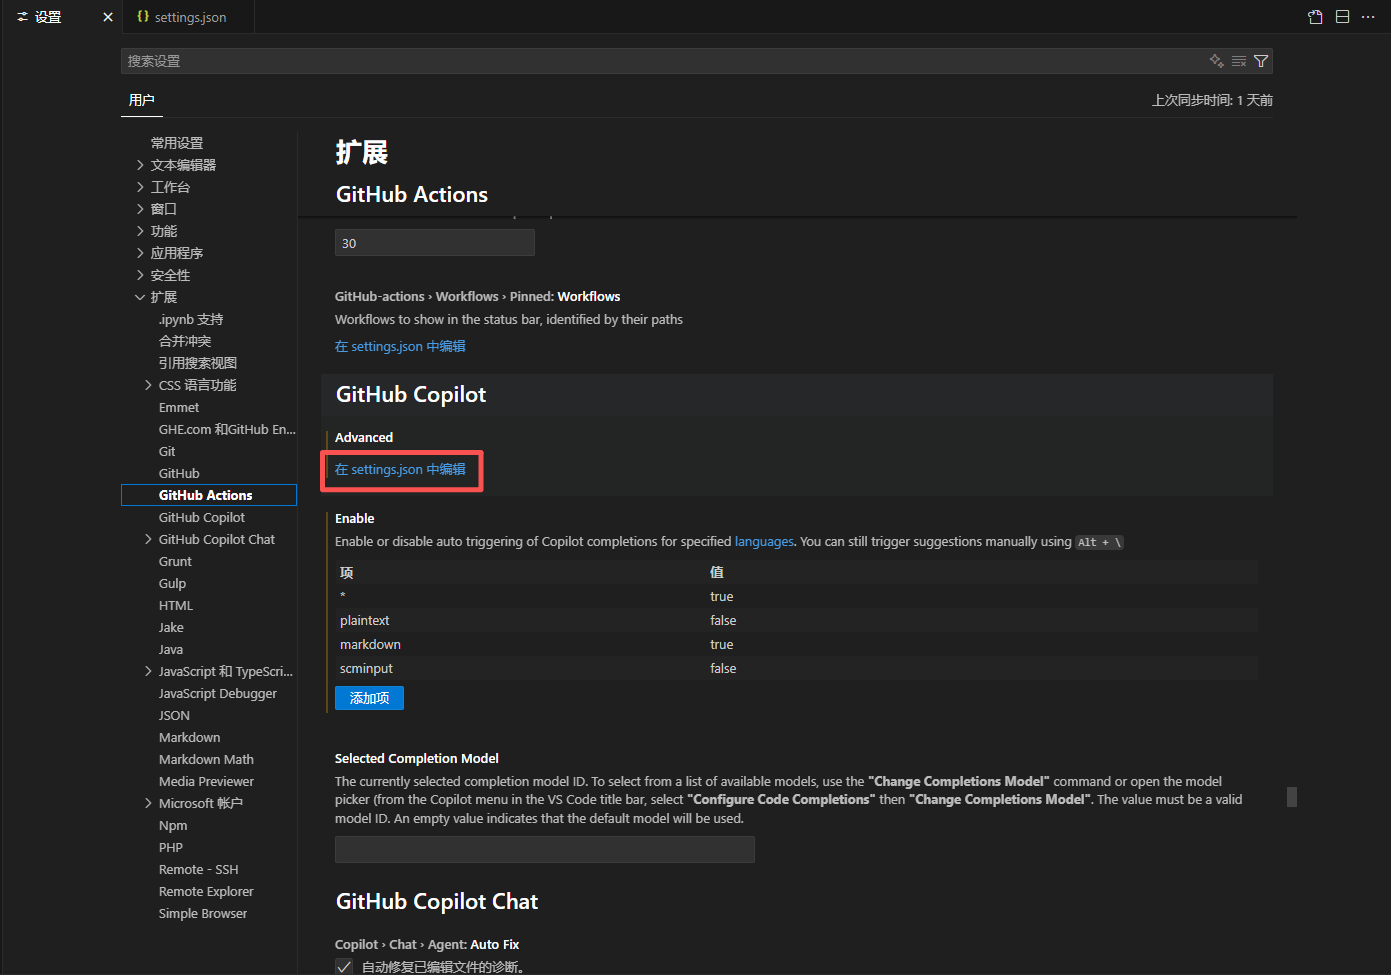This screenshot has width=1391, height=975.
Task: Open .ipynb 支持 extension settings
Action: click(x=191, y=319)
